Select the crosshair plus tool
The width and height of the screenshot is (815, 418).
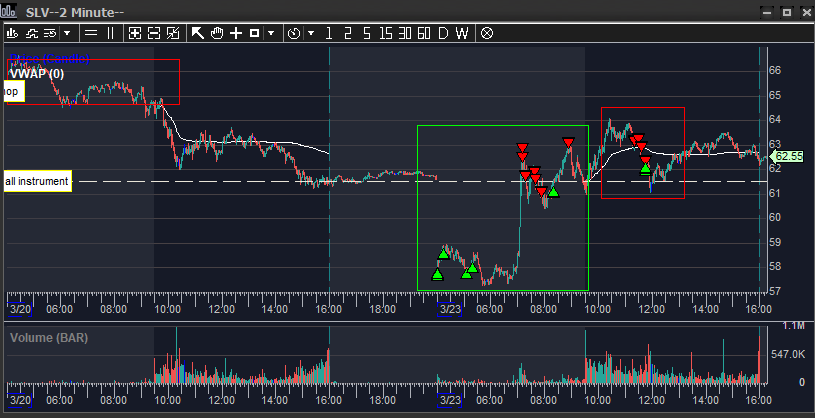pyautogui.click(x=236, y=33)
